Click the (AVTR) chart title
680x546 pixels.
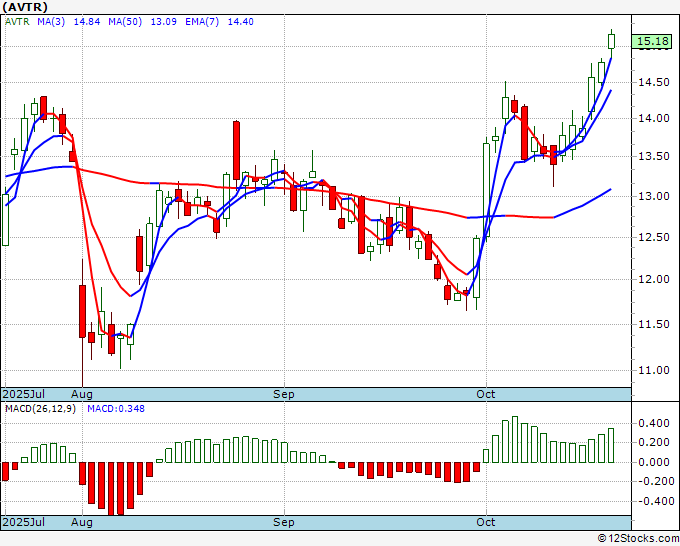(25, 7)
